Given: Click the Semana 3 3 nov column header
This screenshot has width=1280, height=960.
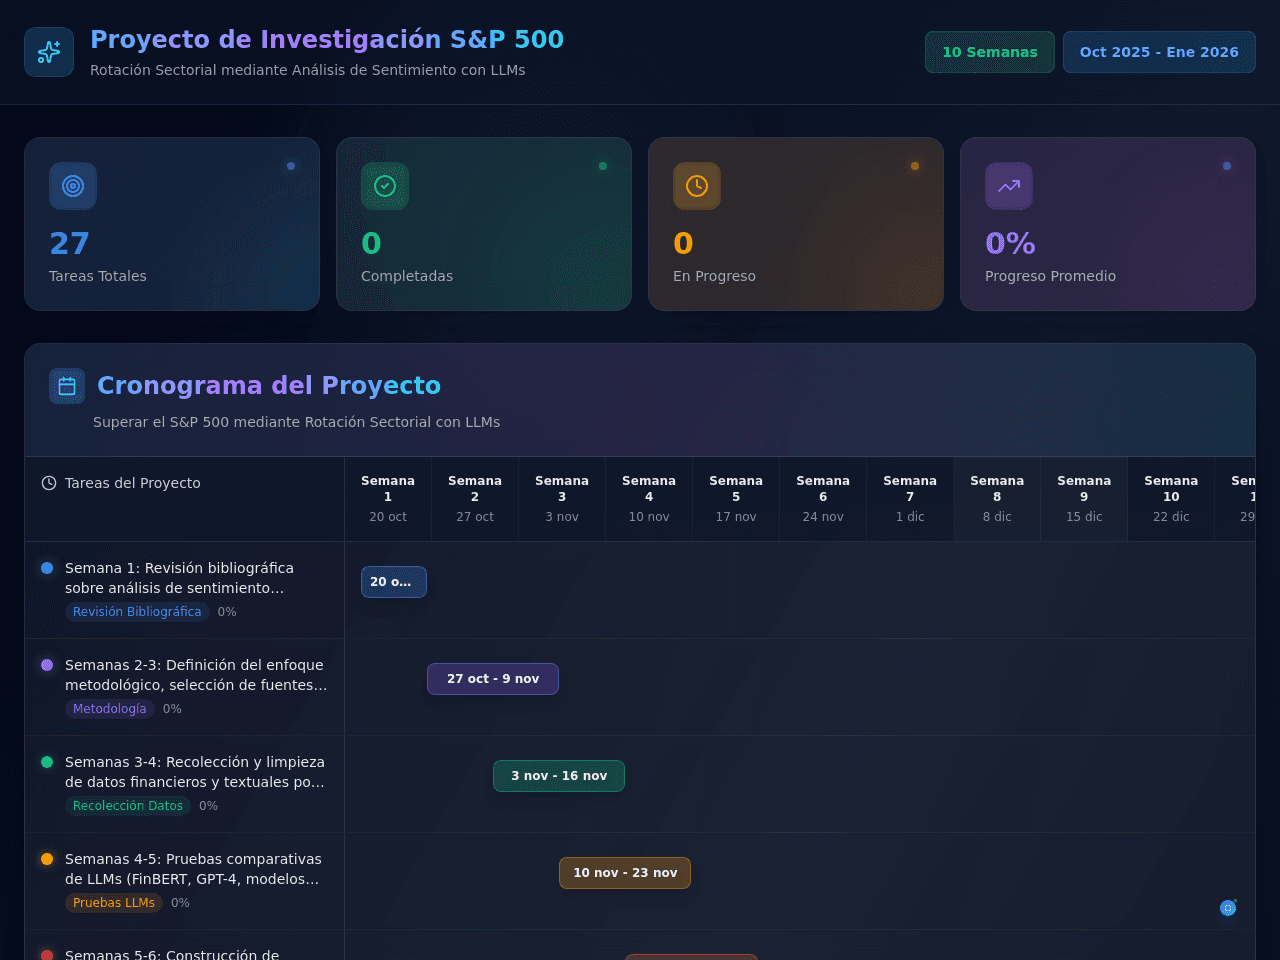Looking at the screenshot, I should click(x=562, y=499).
